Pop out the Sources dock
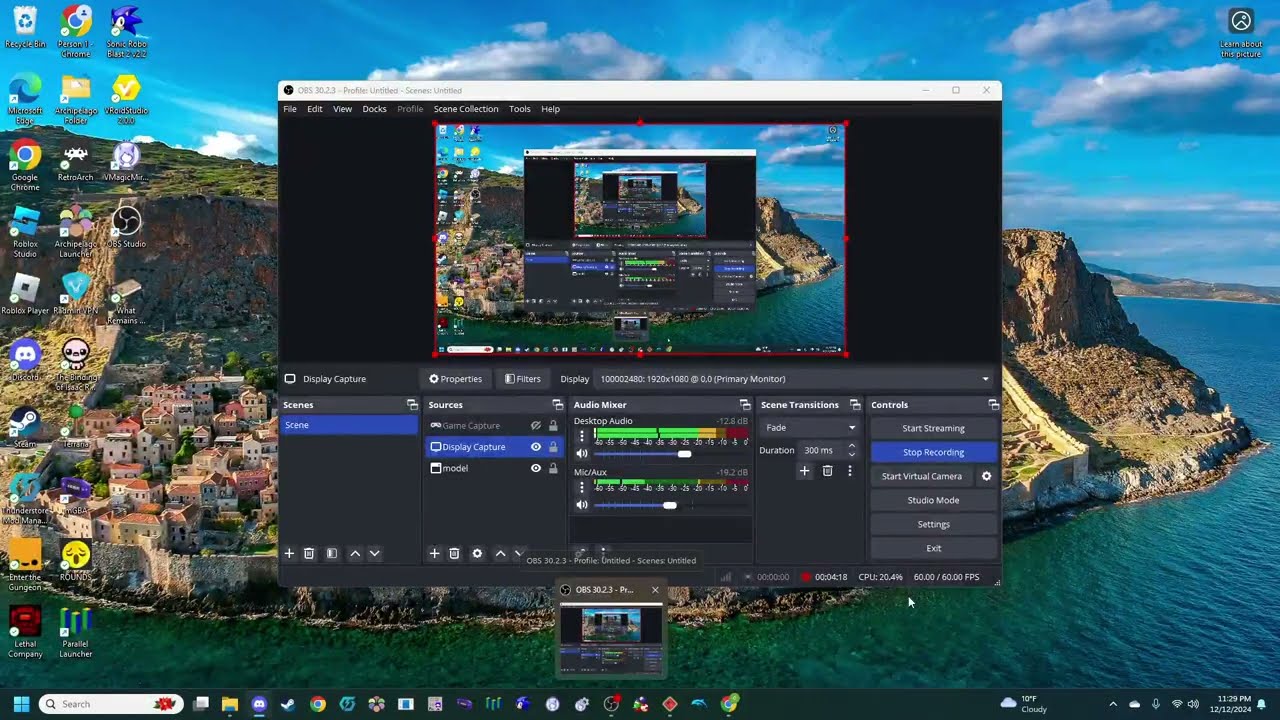The height and width of the screenshot is (720, 1280). [x=557, y=405]
